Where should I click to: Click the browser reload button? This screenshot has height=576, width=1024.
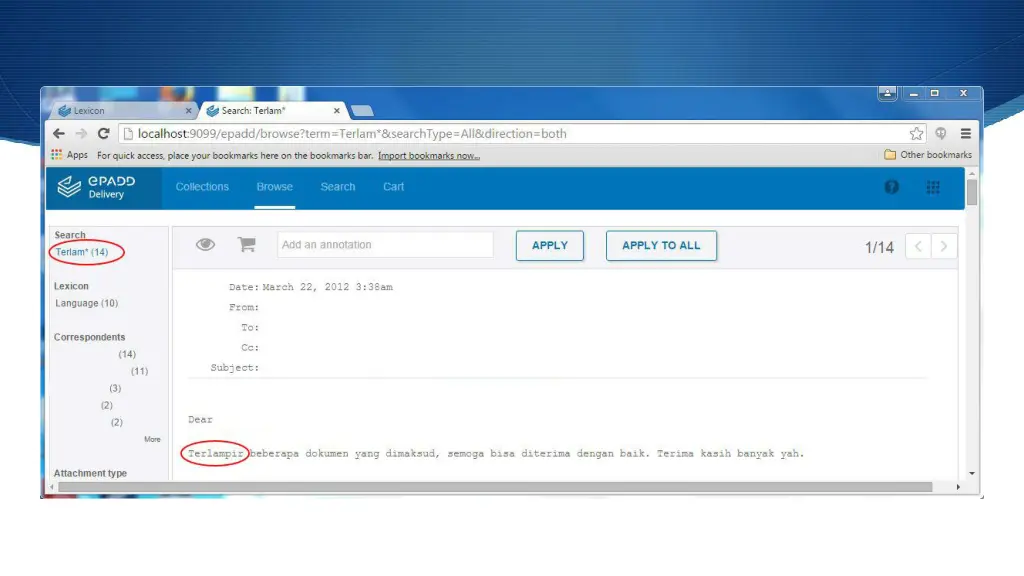click(103, 134)
